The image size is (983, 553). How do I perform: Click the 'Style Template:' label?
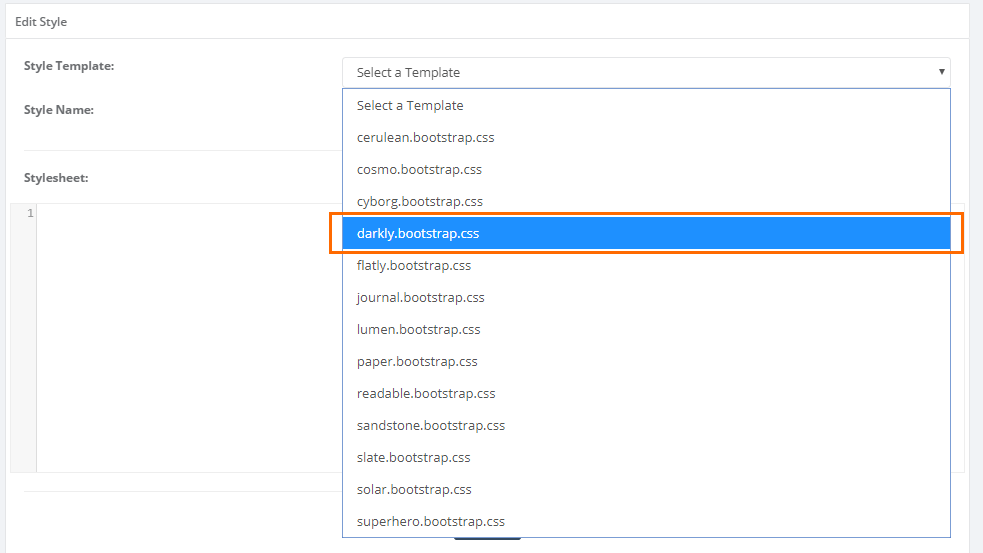(69, 66)
